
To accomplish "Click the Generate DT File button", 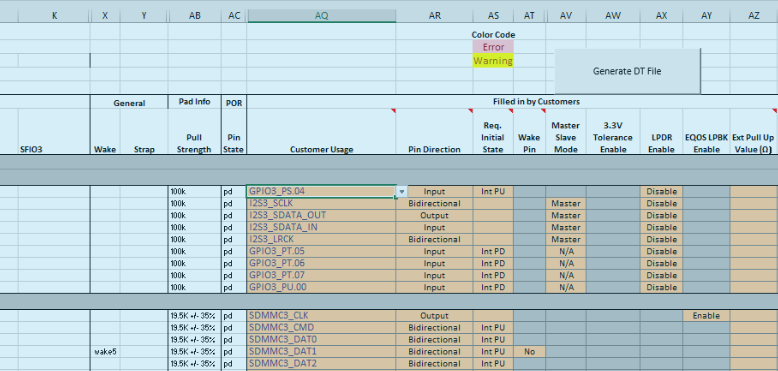I will (627, 71).
